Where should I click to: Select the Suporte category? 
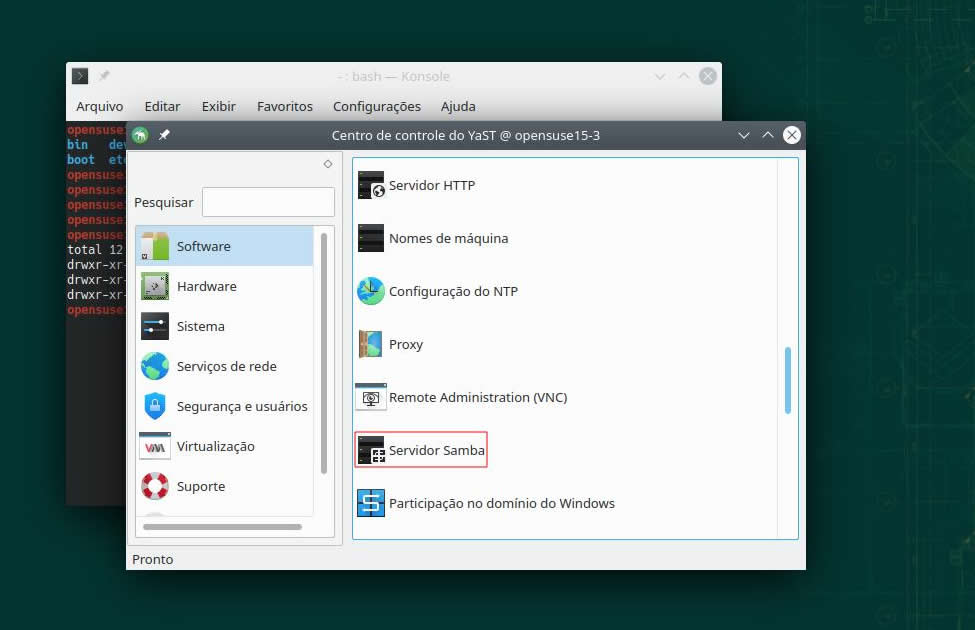click(200, 486)
